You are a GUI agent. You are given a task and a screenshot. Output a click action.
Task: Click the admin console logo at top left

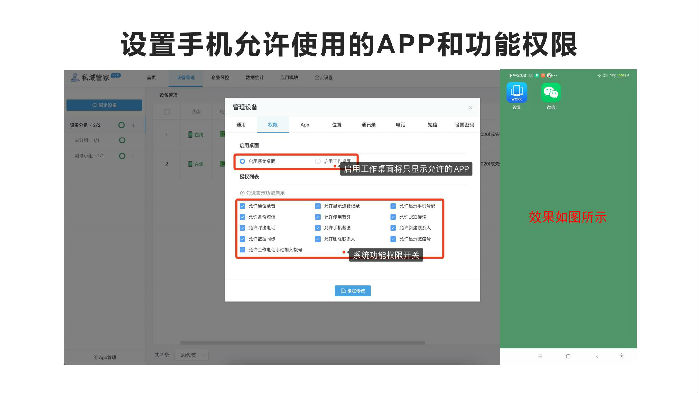pos(95,77)
